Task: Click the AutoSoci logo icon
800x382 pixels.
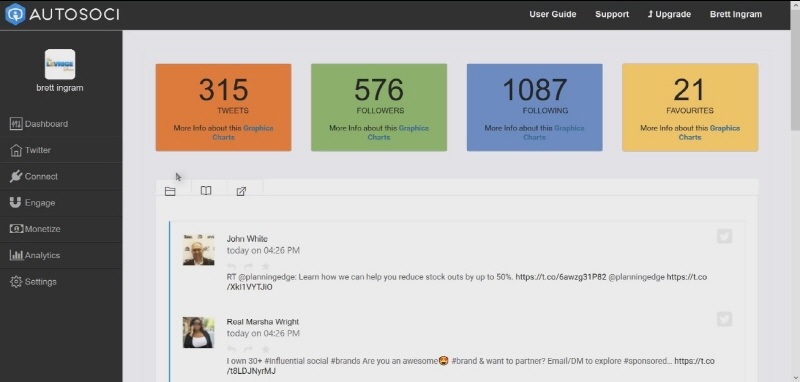Action: (15, 14)
